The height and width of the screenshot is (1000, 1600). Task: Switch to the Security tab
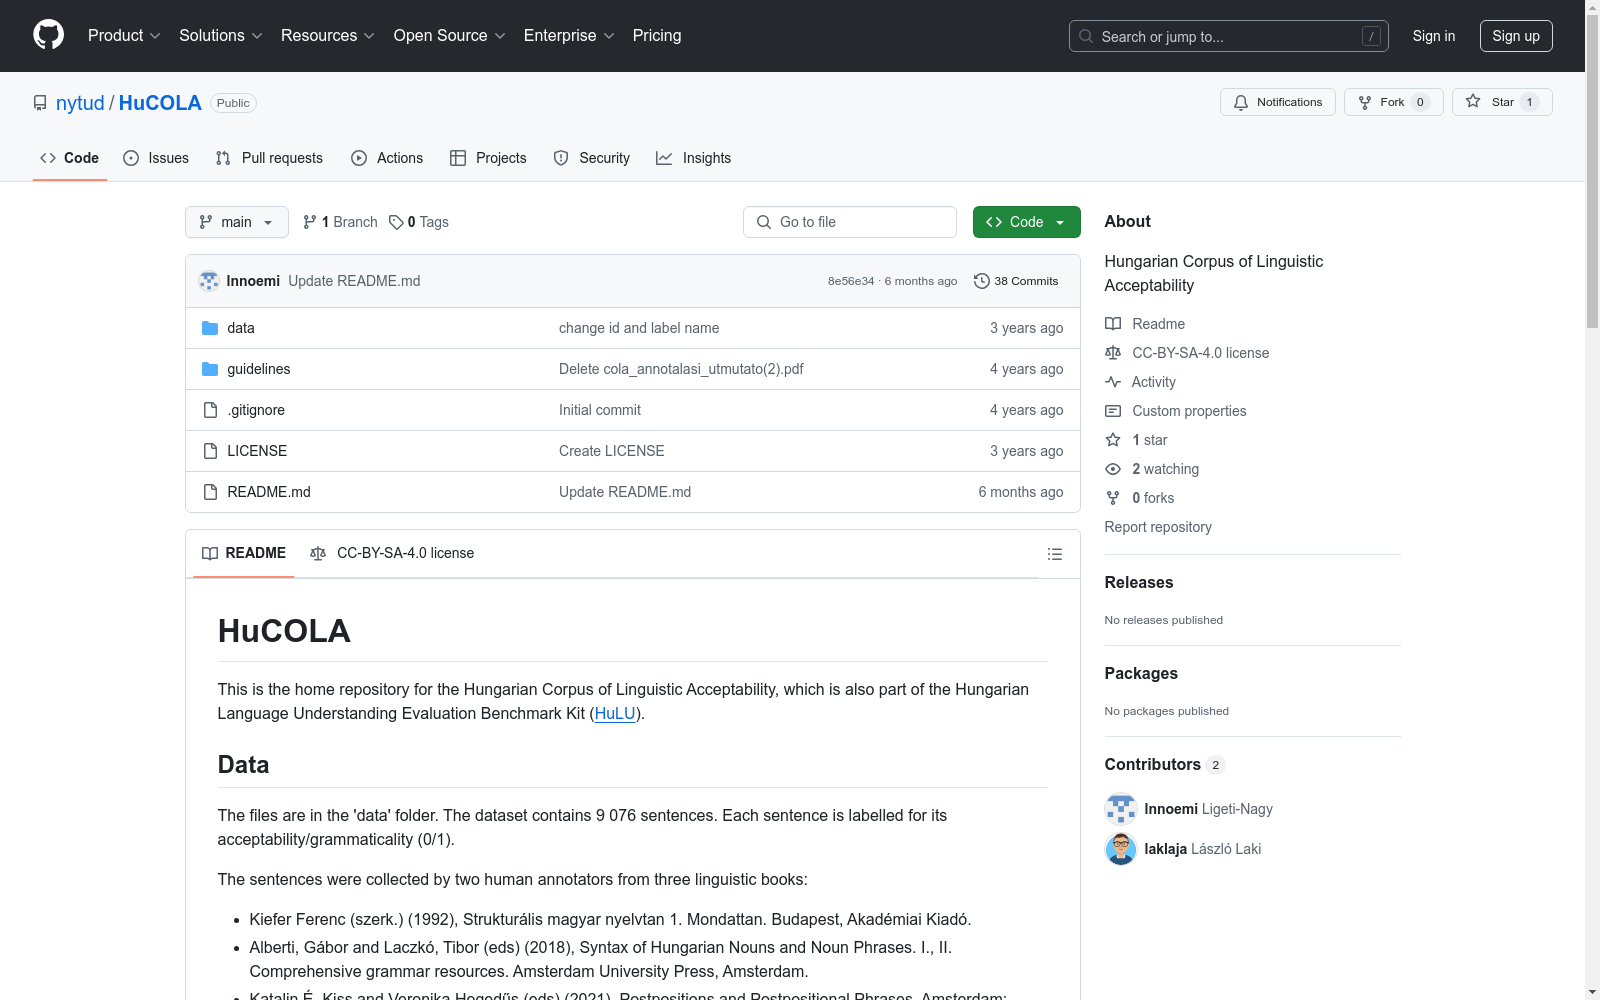pyautogui.click(x=592, y=158)
